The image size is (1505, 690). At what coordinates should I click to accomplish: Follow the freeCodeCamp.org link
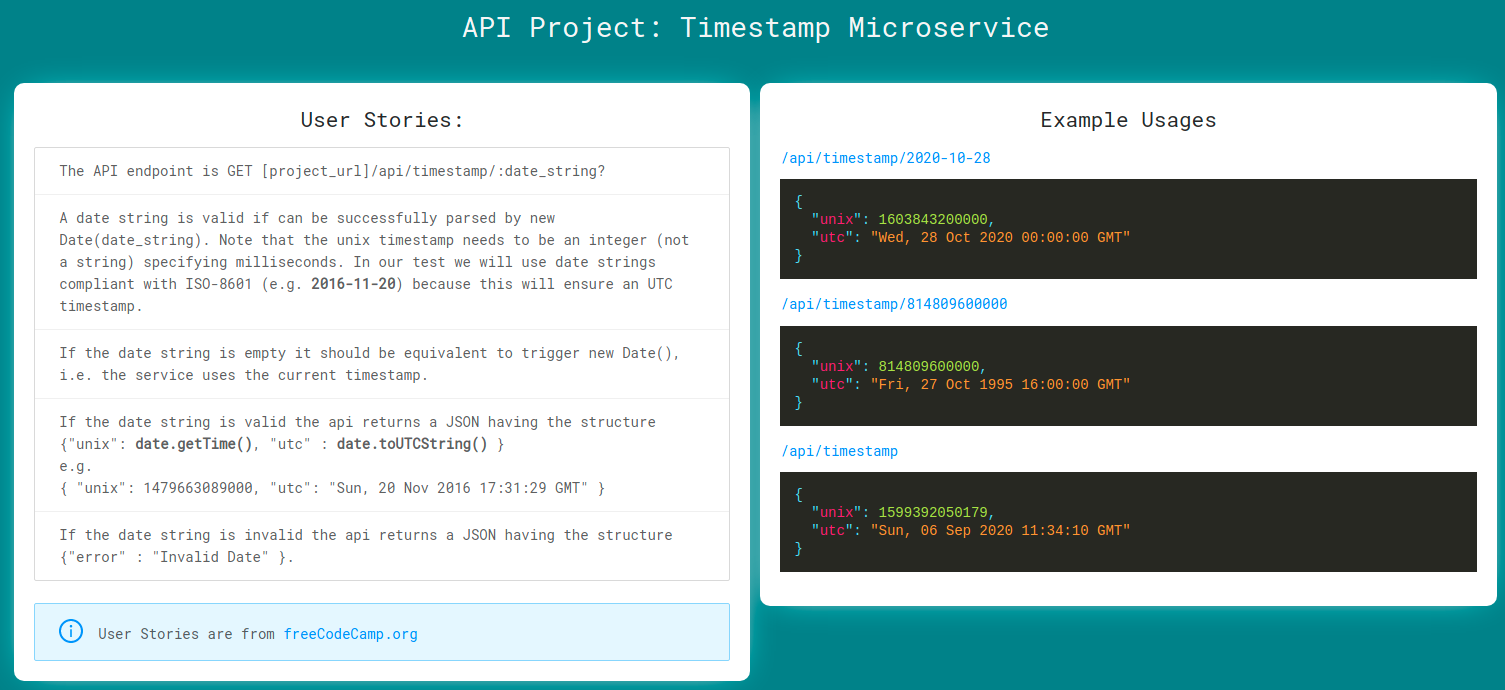click(350, 634)
